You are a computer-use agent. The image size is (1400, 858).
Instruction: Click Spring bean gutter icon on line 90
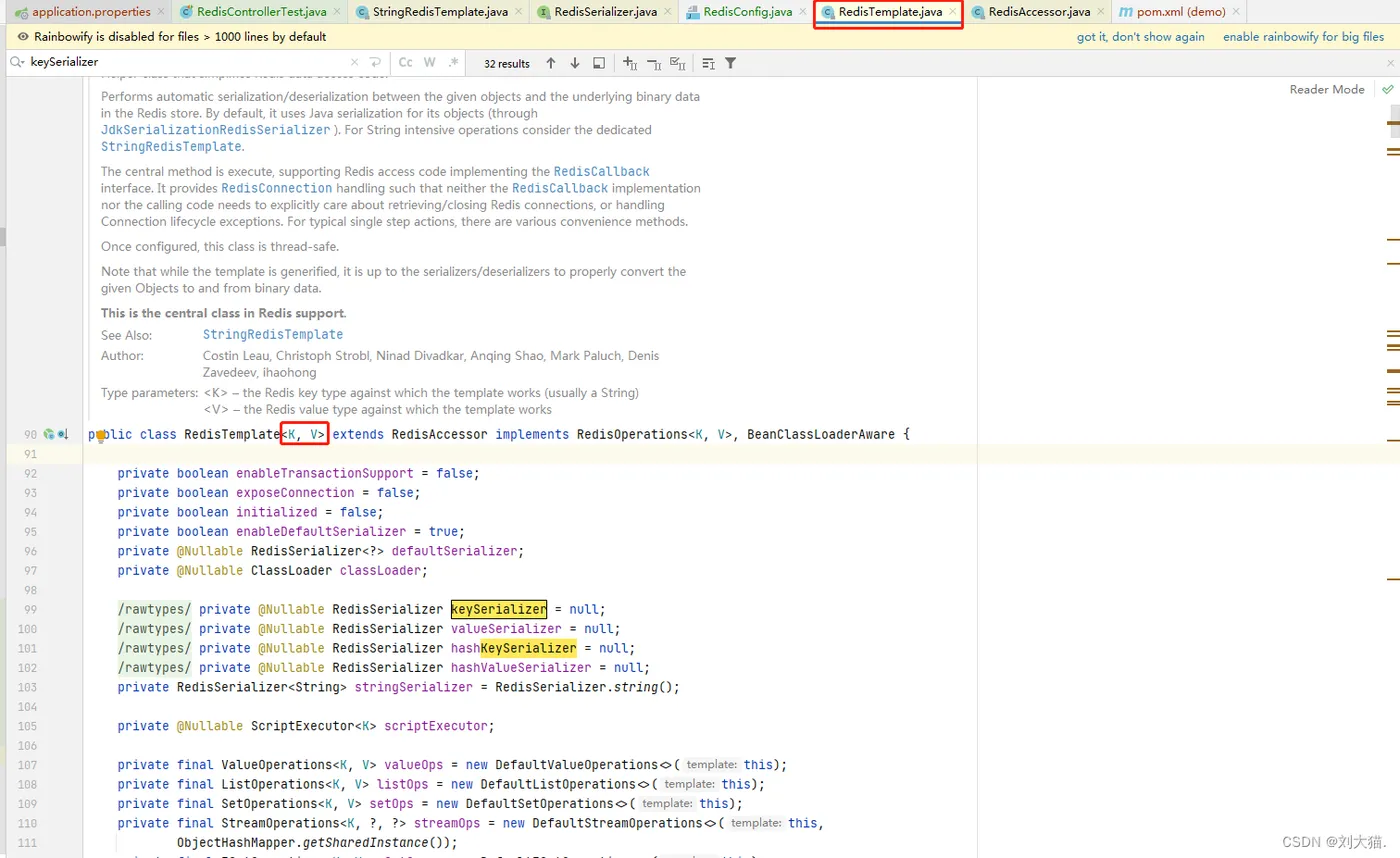[48, 434]
